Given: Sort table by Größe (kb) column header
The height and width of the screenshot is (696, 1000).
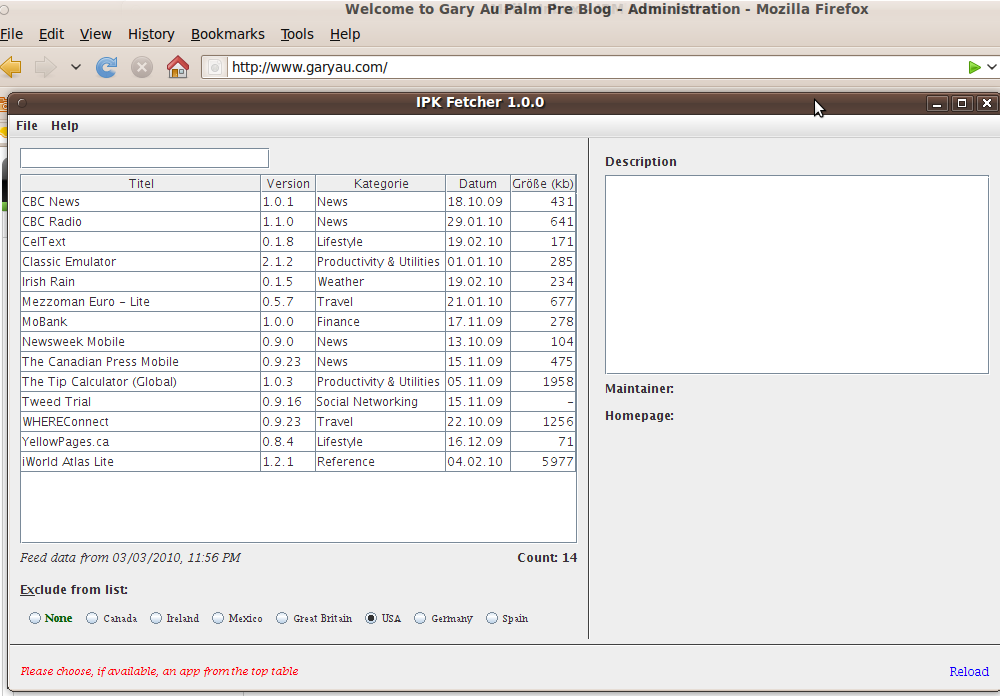Looking at the screenshot, I should [543, 184].
